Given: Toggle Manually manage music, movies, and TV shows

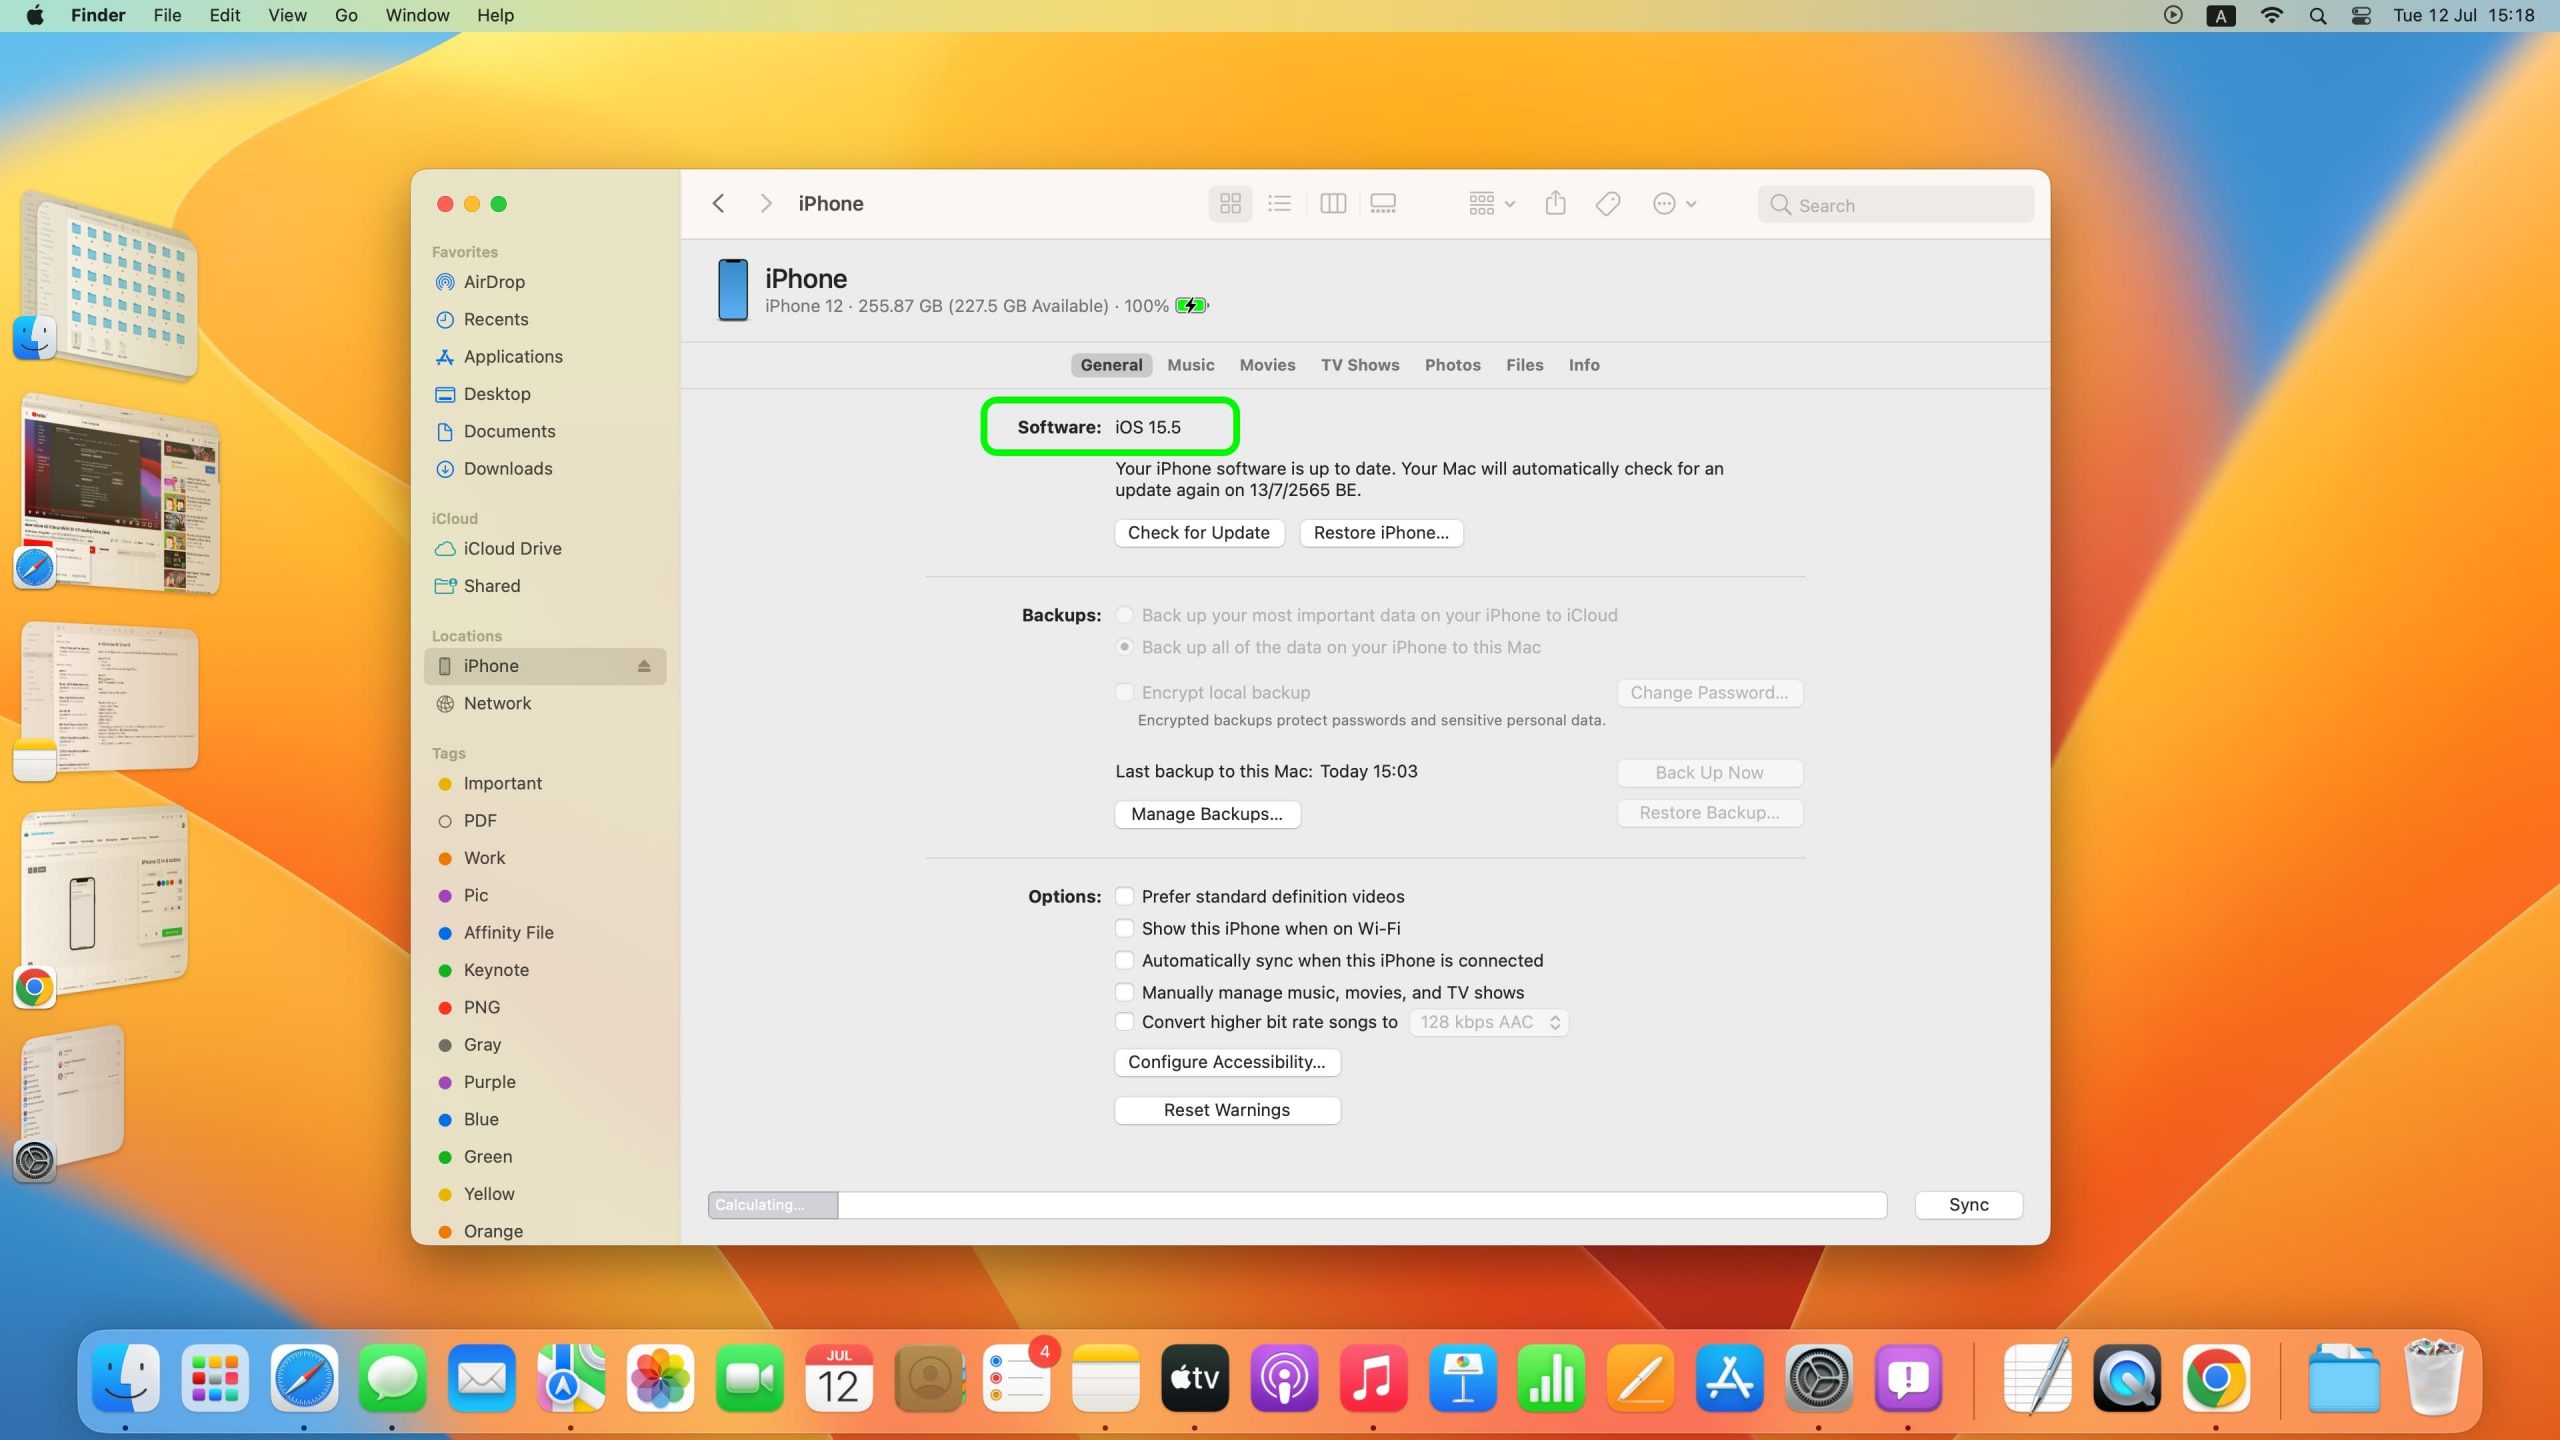Looking at the screenshot, I should 1125,992.
